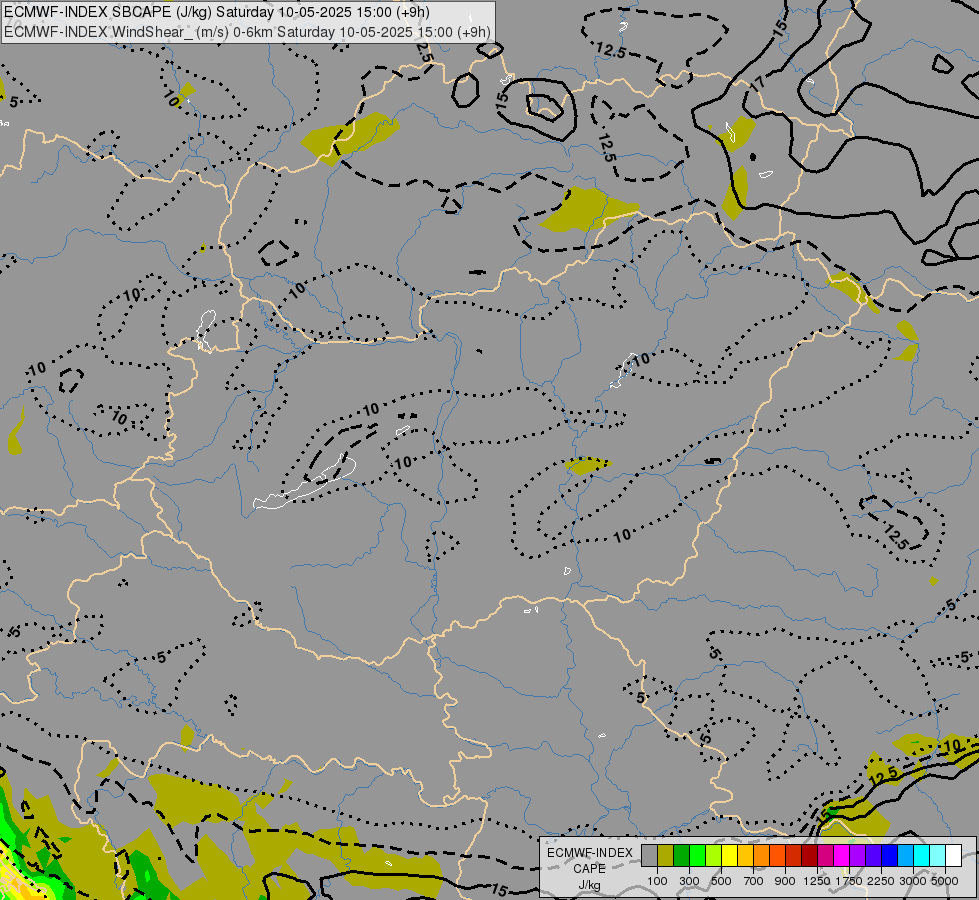979x900 pixels.
Task: Click the legend label '1750'
Action: tap(849, 881)
